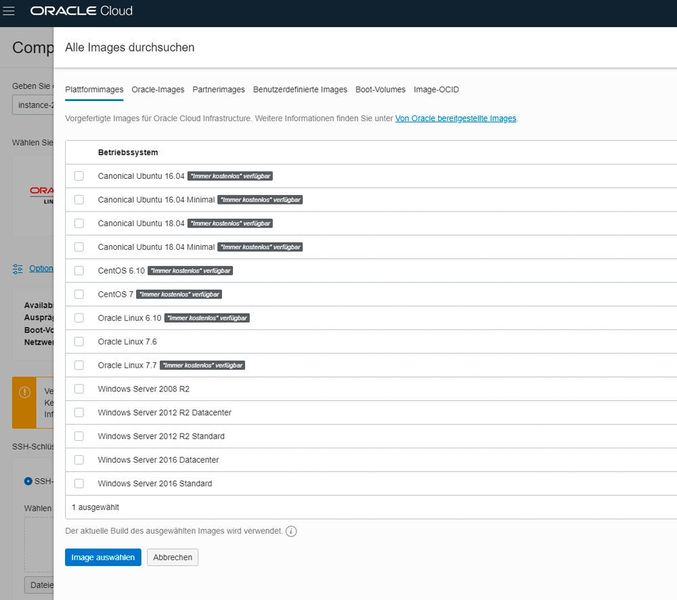677x600 pixels.
Task: Click the always-free badge next to Oracle Linux 7.7
Action: click(x=202, y=365)
